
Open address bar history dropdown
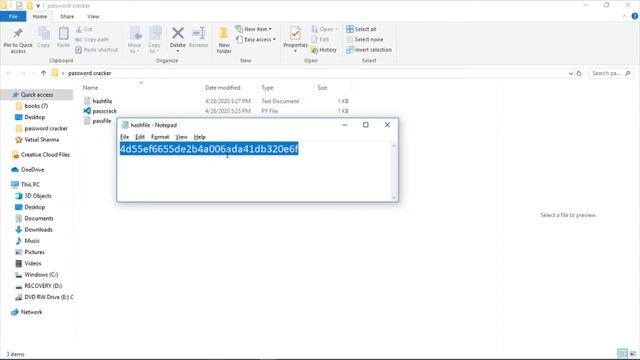point(571,73)
